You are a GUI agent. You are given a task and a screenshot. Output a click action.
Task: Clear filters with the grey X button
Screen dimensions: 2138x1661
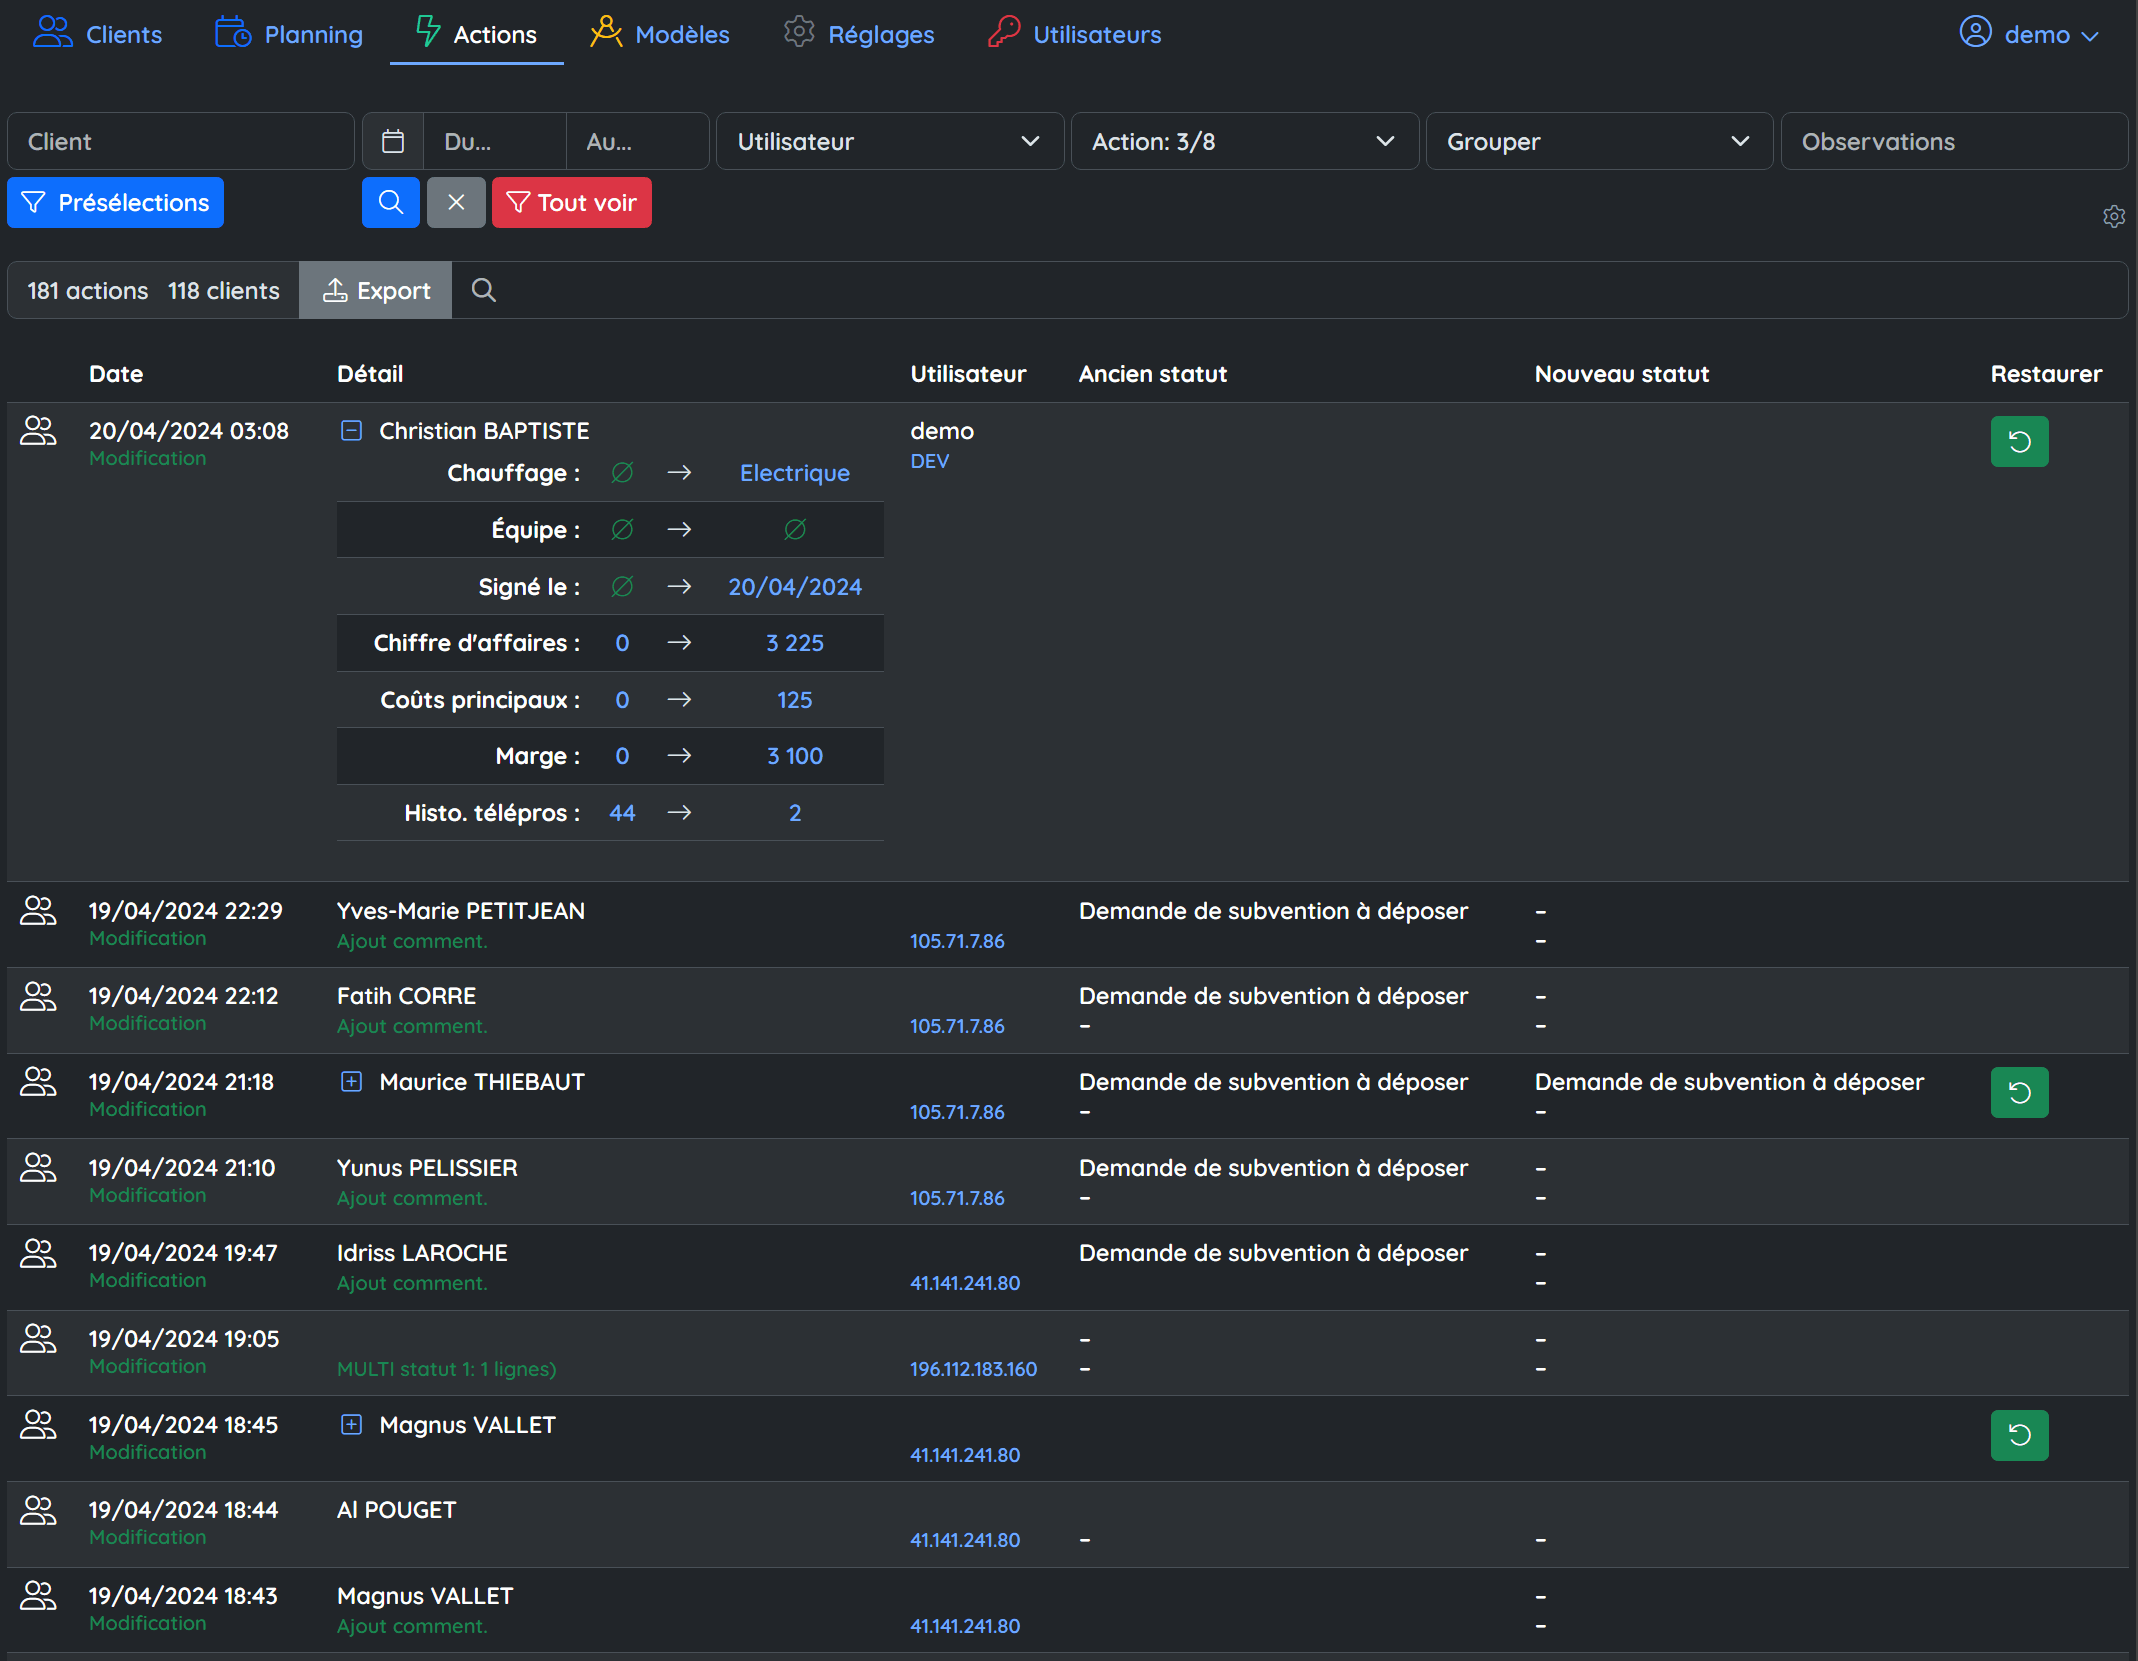[456, 203]
